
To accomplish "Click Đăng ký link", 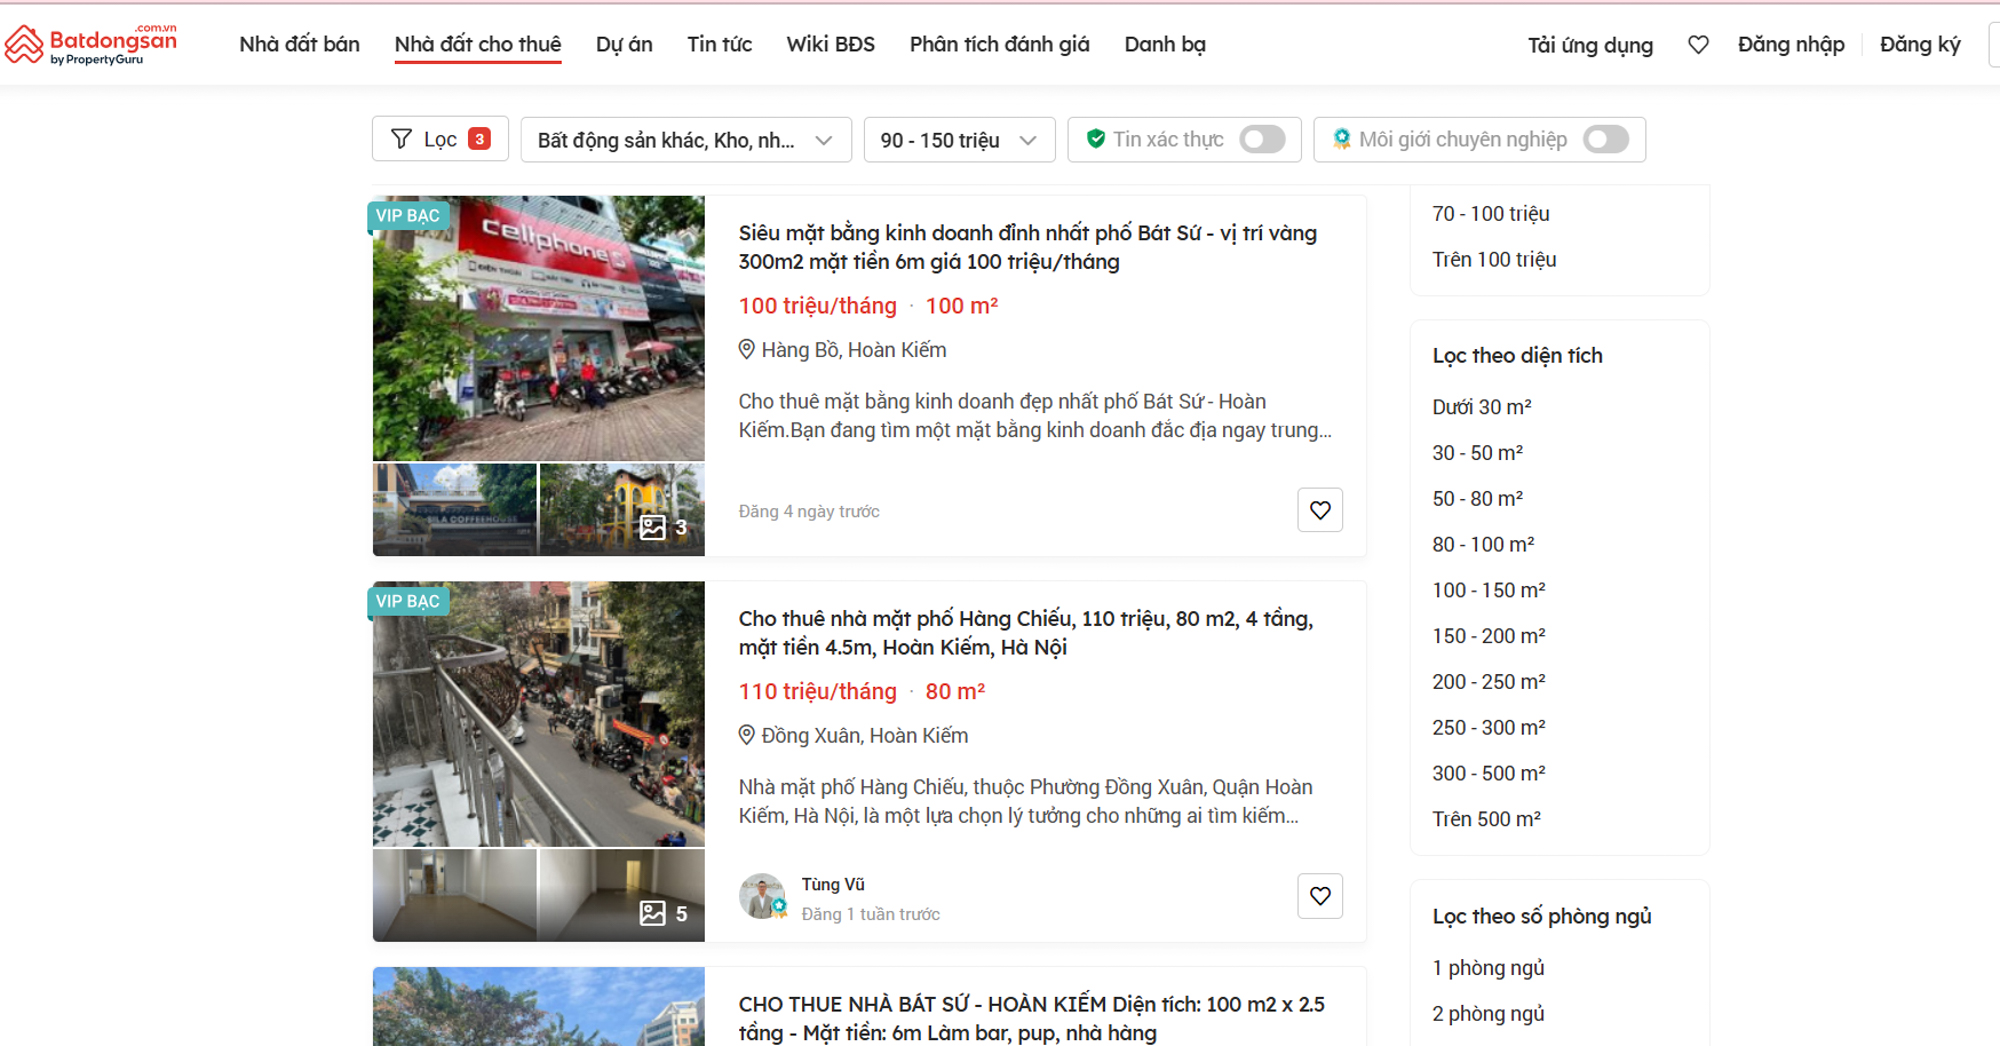I will pos(1920,44).
